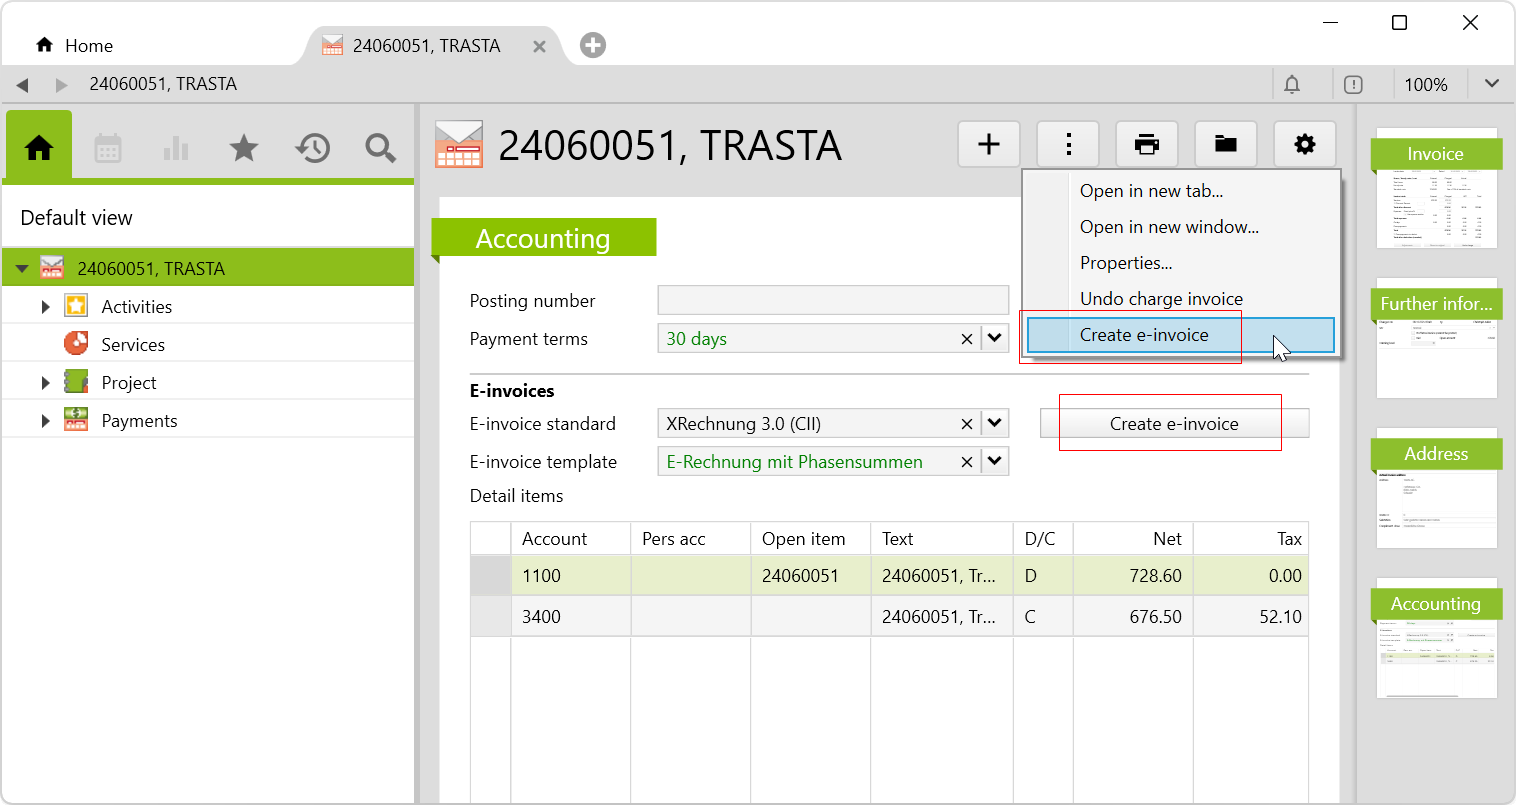Open the Payment terms dropdown arrow
The height and width of the screenshot is (805, 1516).
[994, 338]
